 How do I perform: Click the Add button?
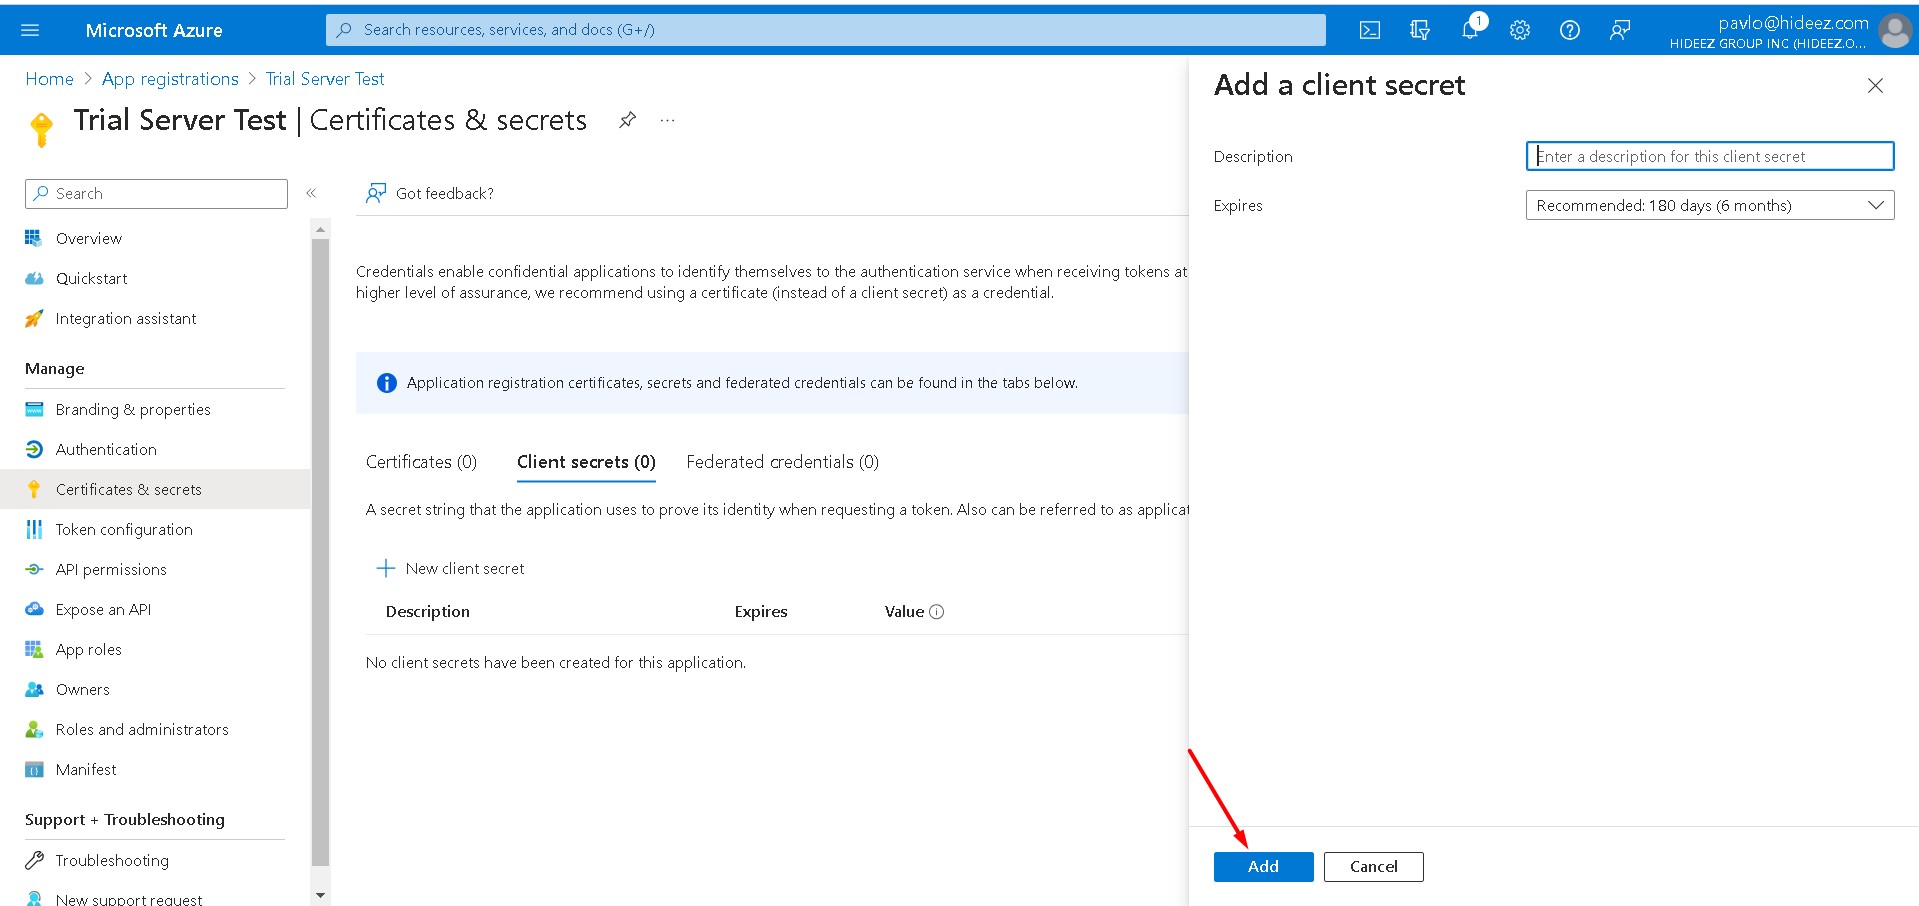pos(1263,866)
